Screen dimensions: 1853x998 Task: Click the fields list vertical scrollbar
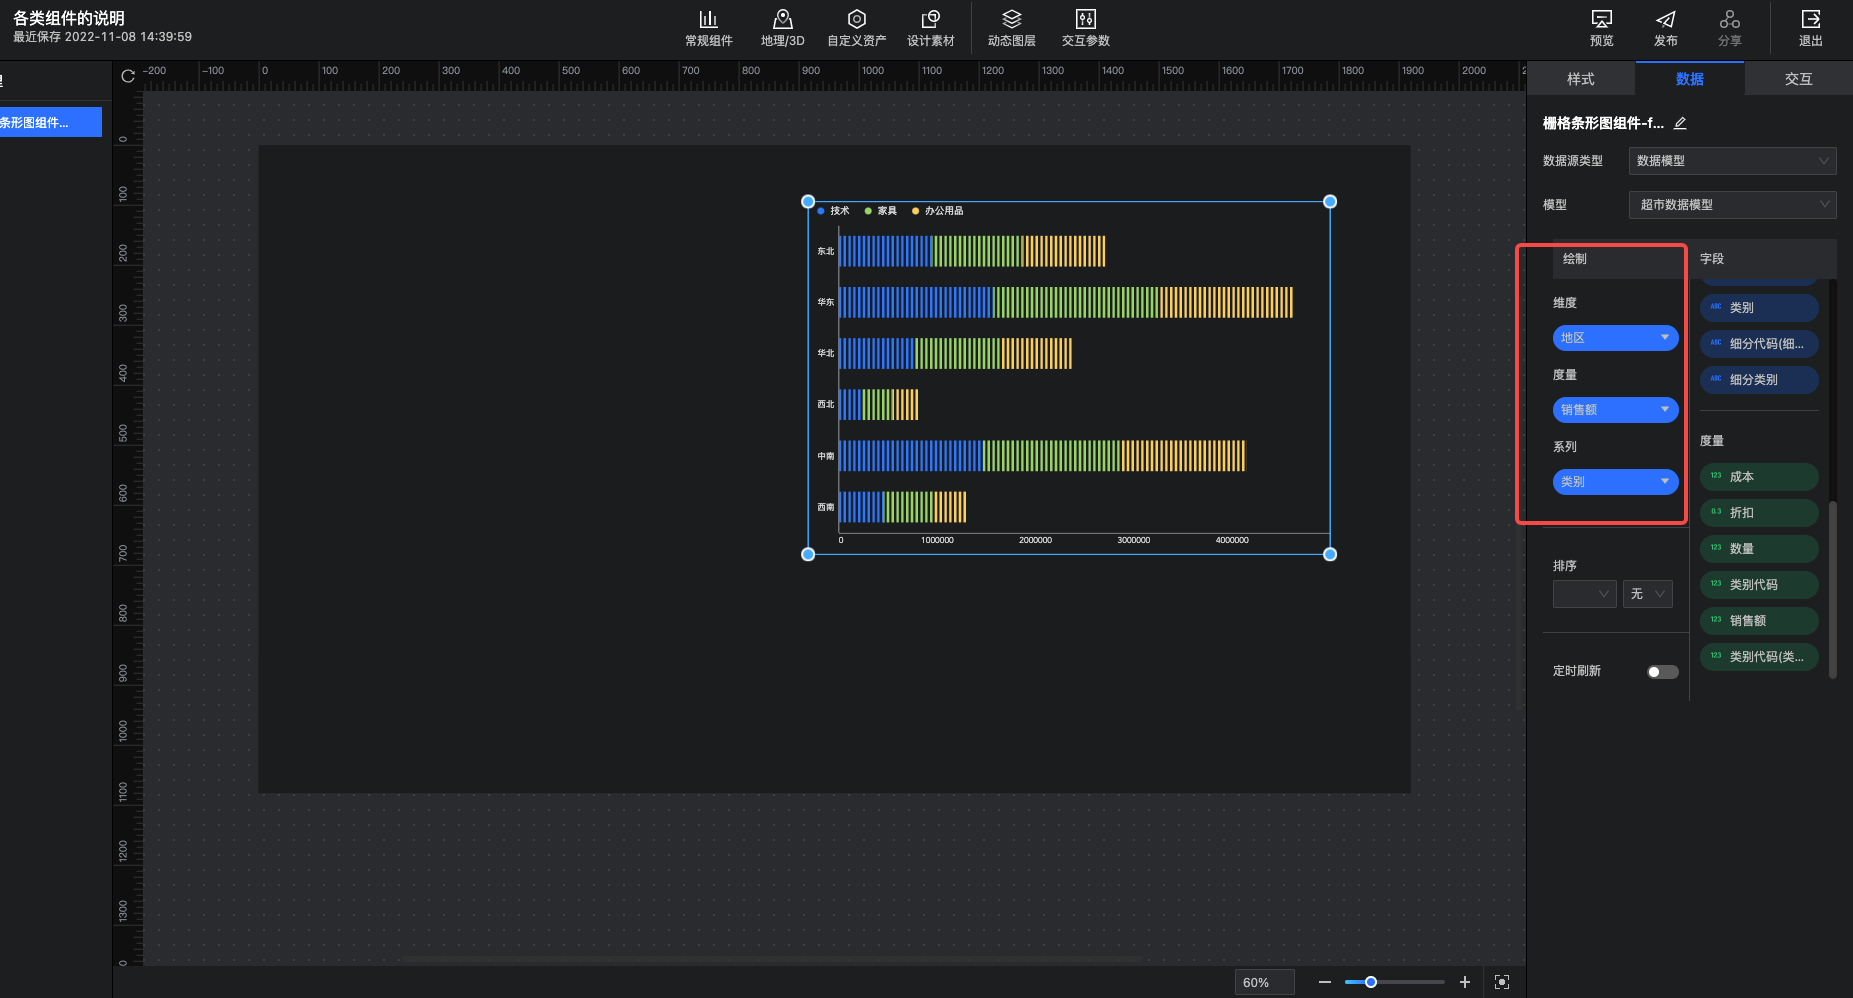point(1832,590)
